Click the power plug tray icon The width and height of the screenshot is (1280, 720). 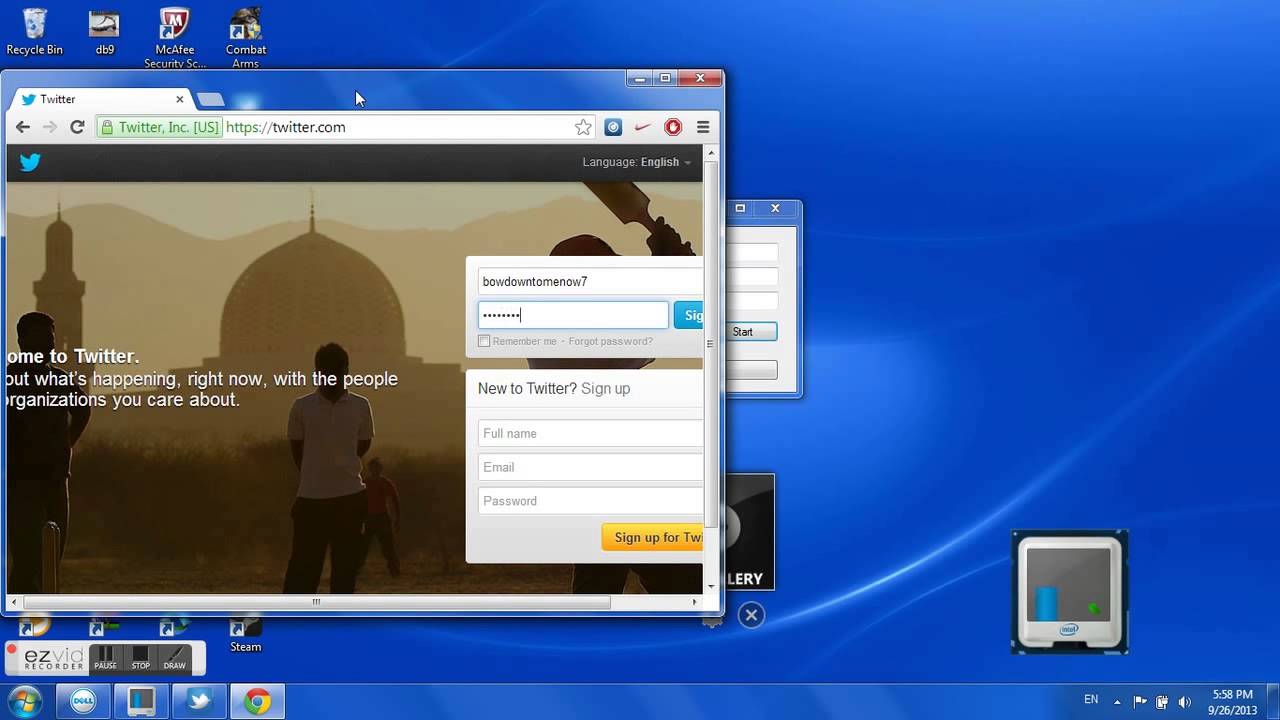tap(1162, 702)
